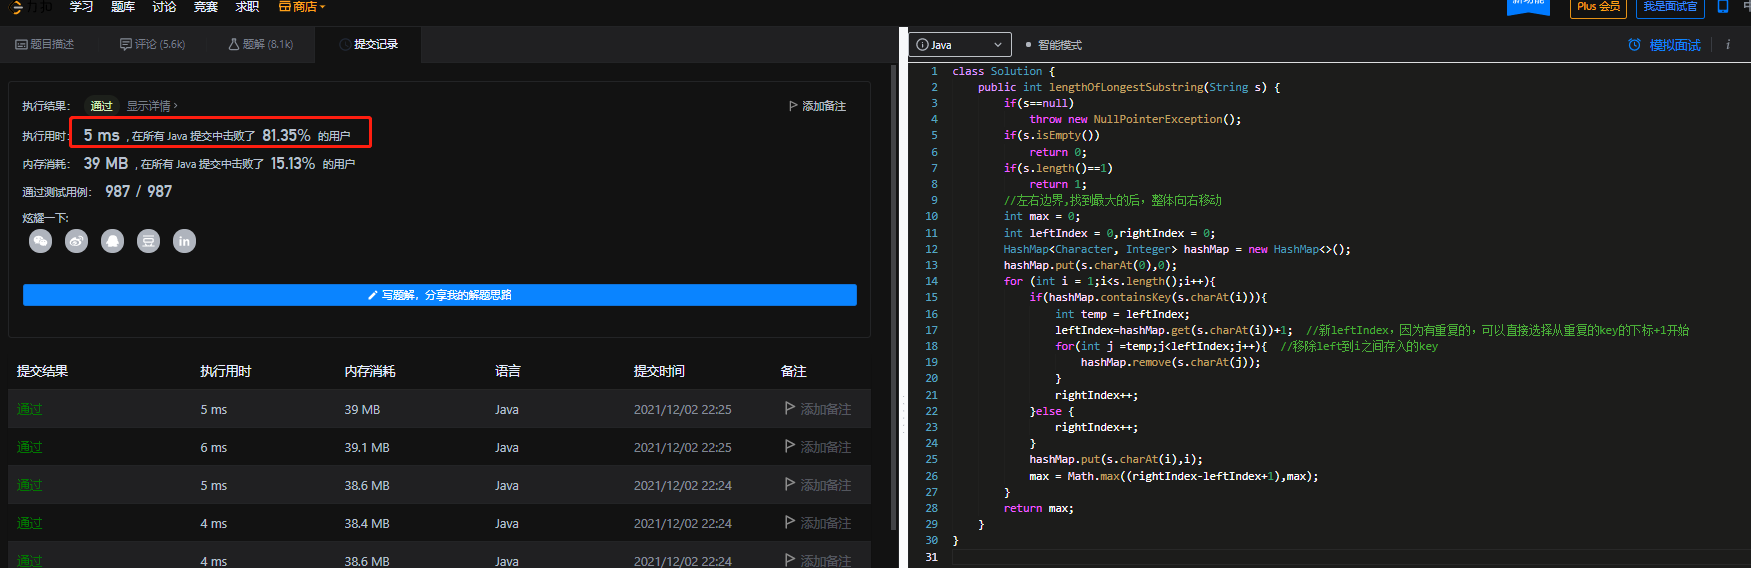This screenshot has width=1751, height=568.
Task: Click the flag icon in the 39.1 MB row
Action: click(x=790, y=447)
